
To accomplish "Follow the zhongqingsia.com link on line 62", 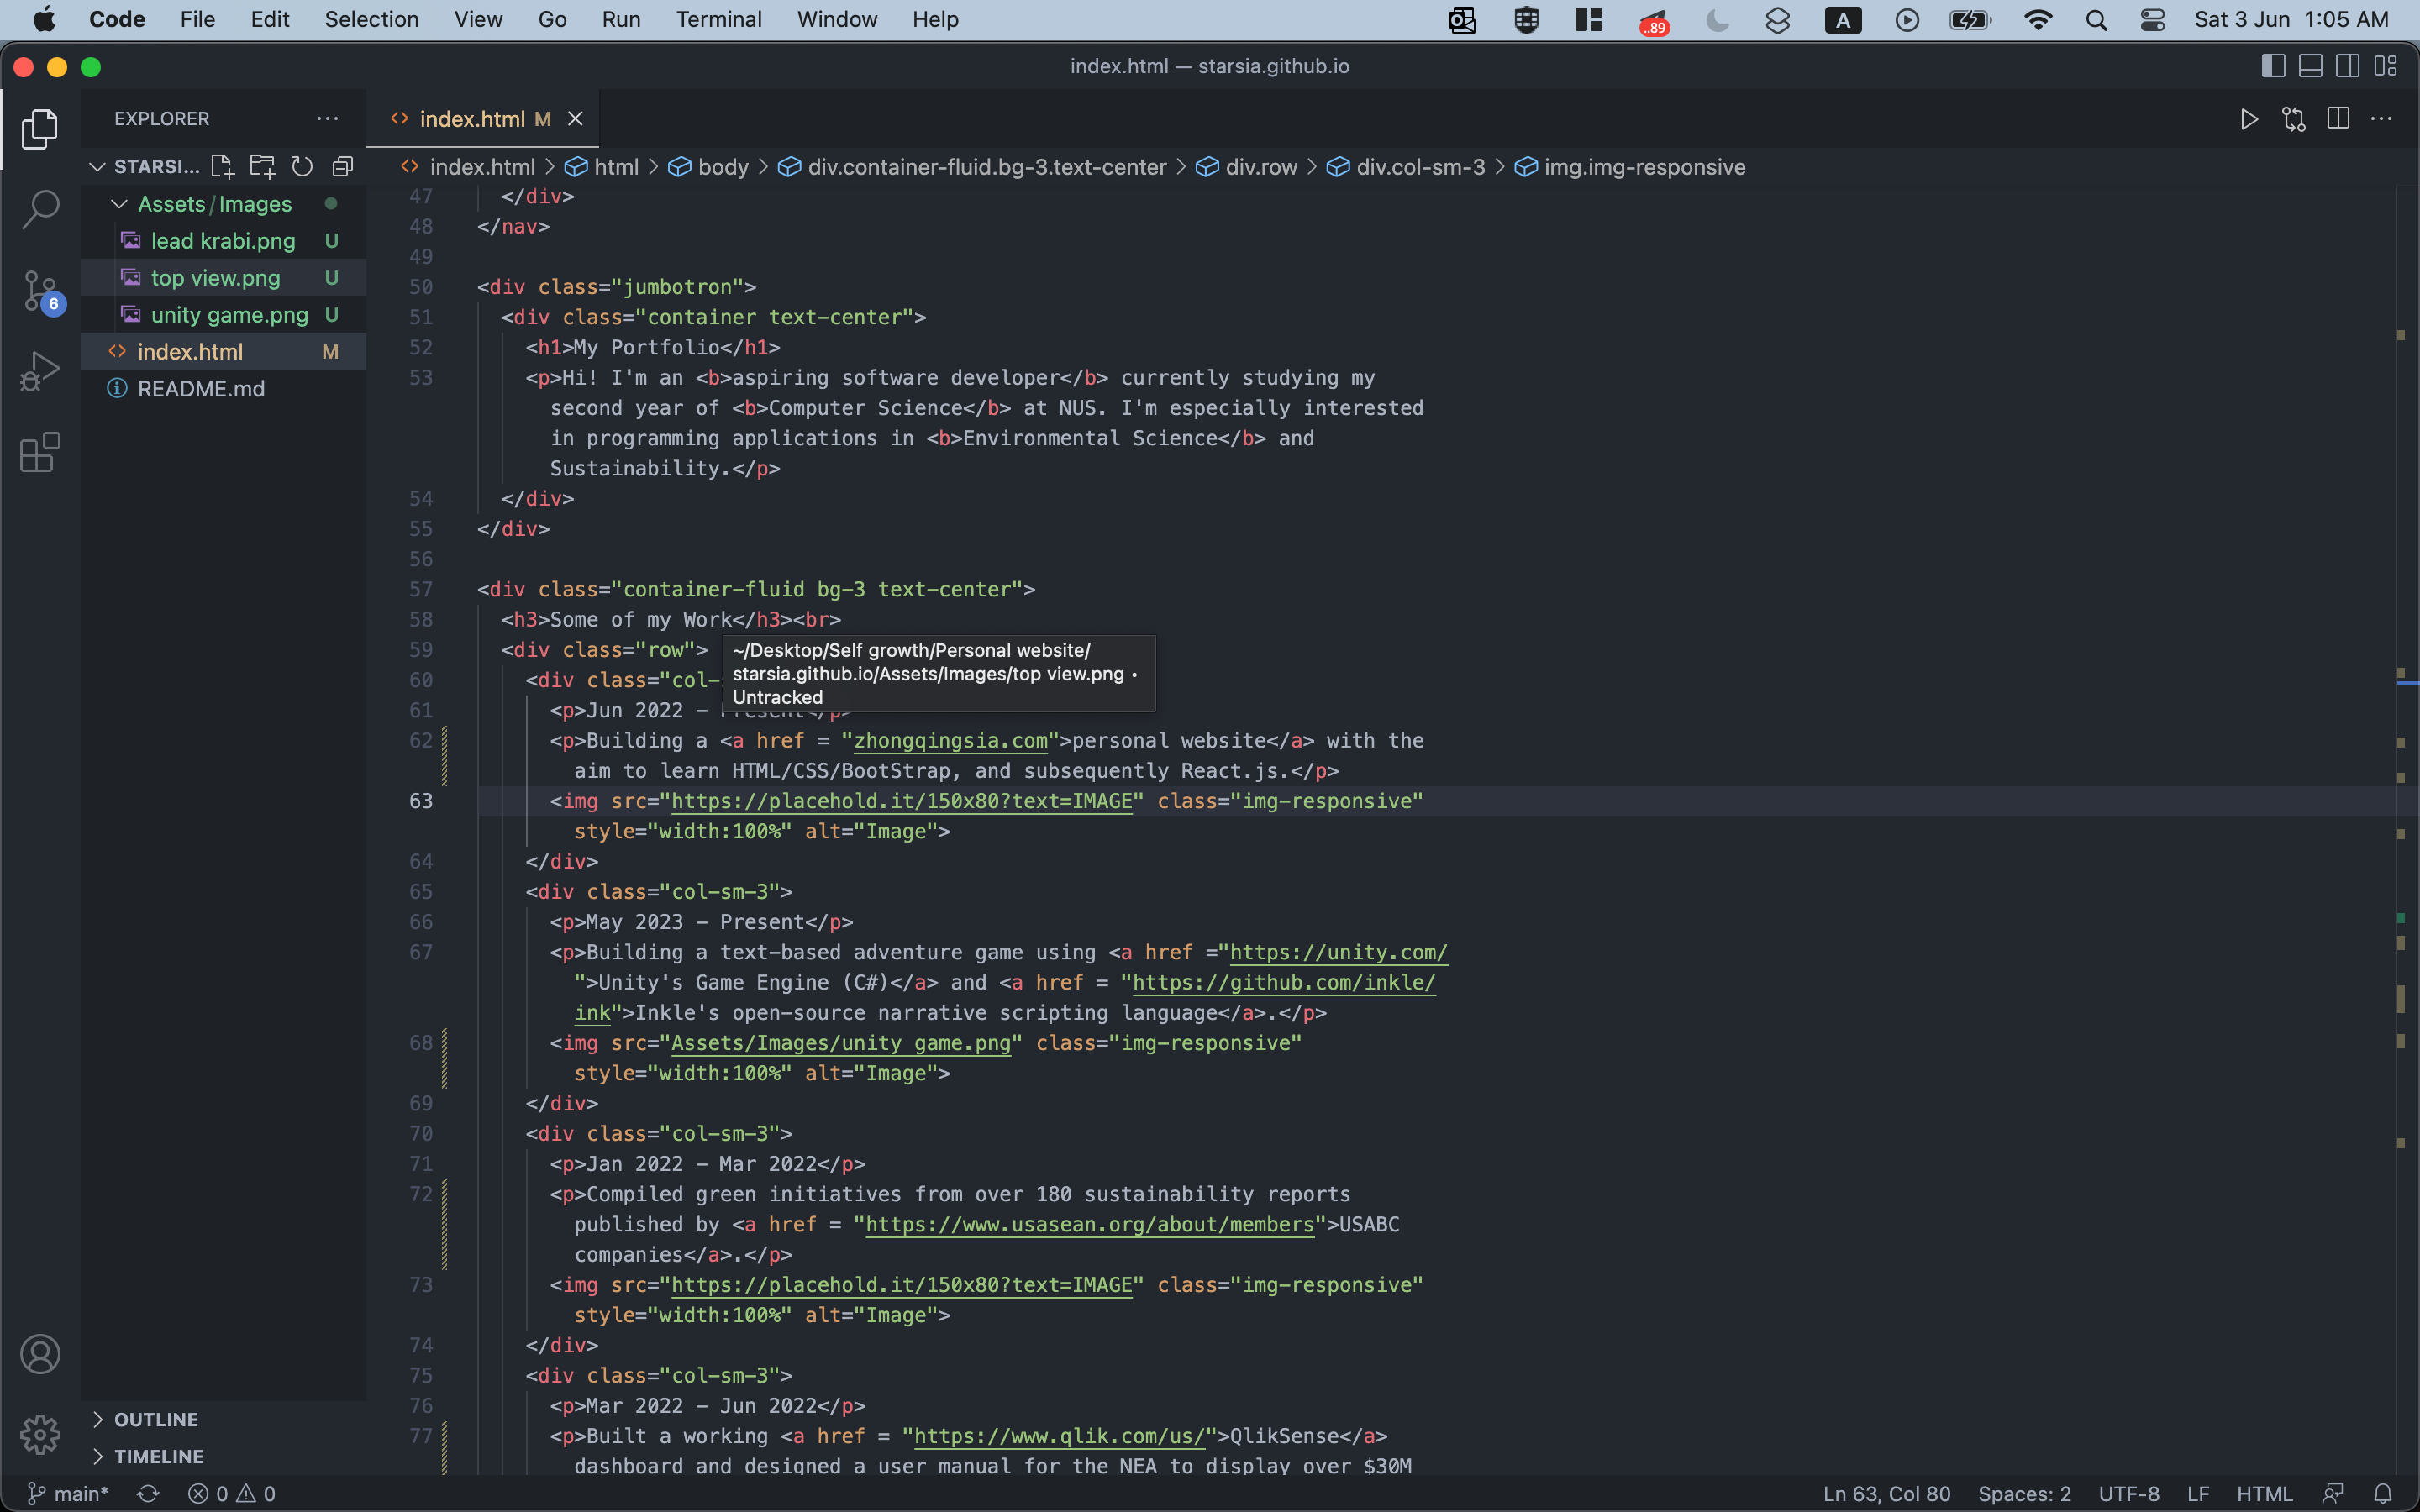I will (x=950, y=741).
